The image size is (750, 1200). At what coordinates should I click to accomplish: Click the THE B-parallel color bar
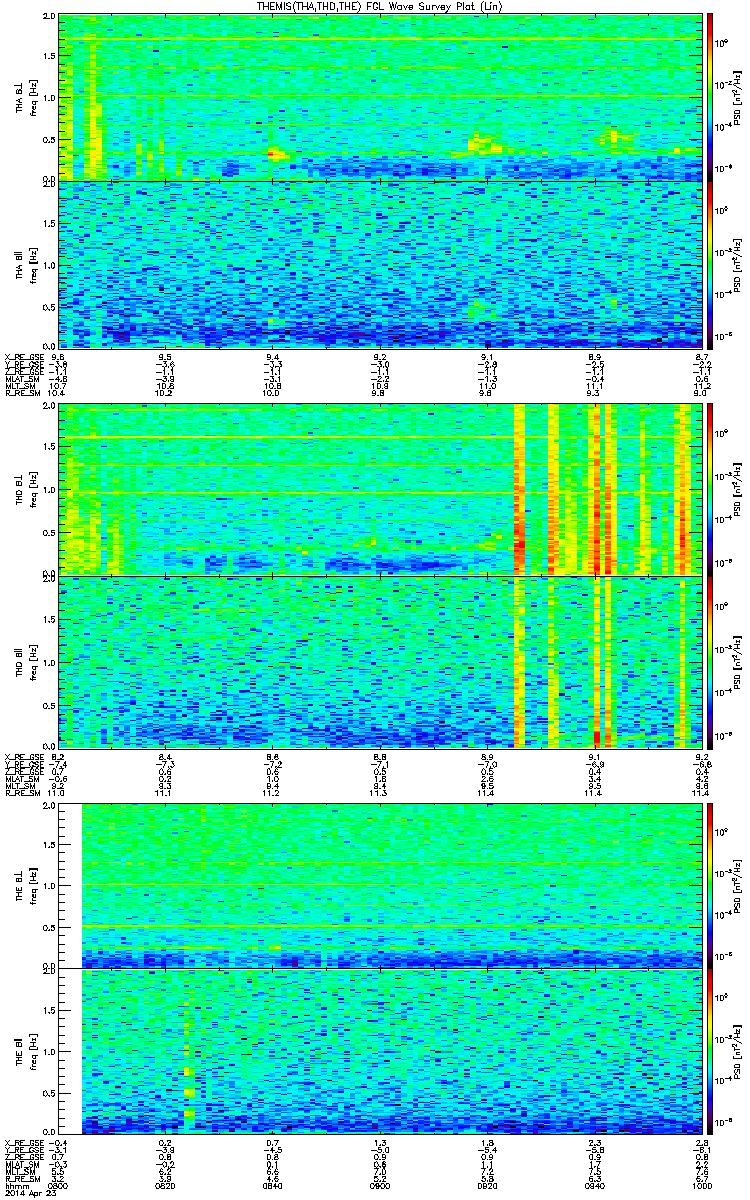(x=710, y=1053)
